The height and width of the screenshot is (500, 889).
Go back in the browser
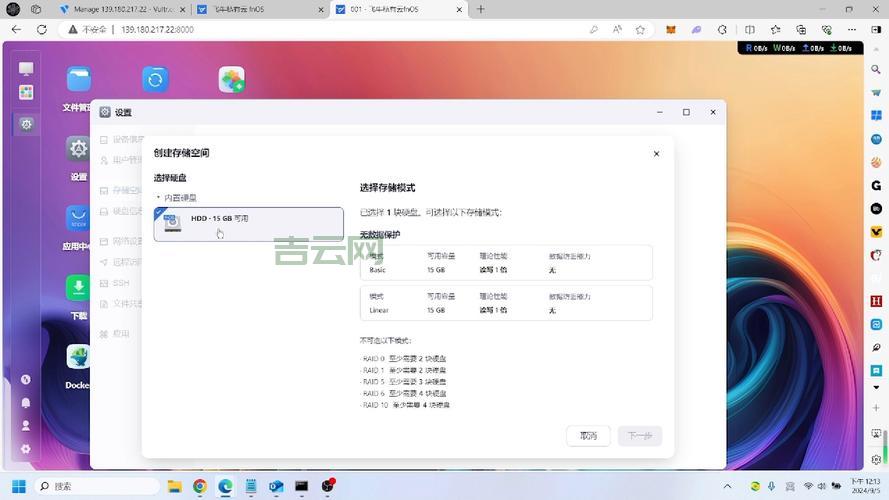coord(16,29)
